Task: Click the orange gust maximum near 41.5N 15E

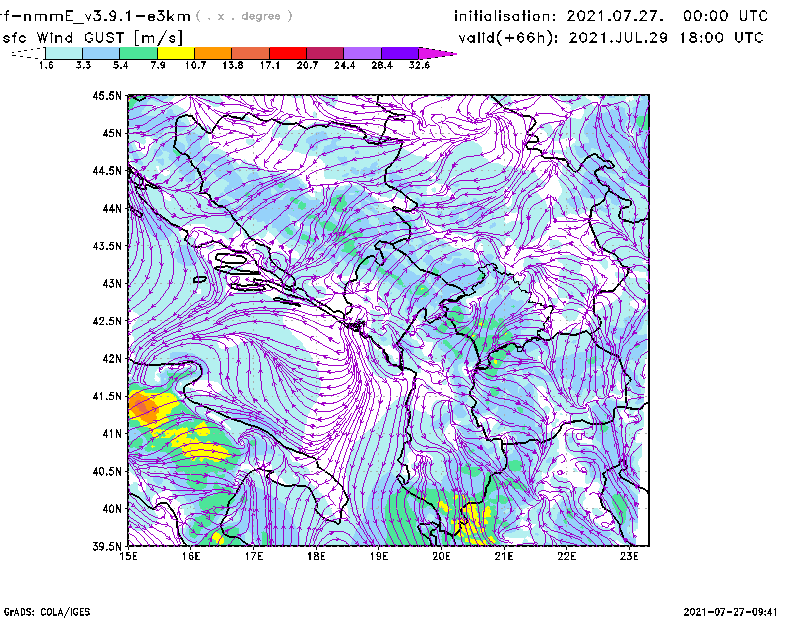Action: pyautogui.click(x=142, y=407)
